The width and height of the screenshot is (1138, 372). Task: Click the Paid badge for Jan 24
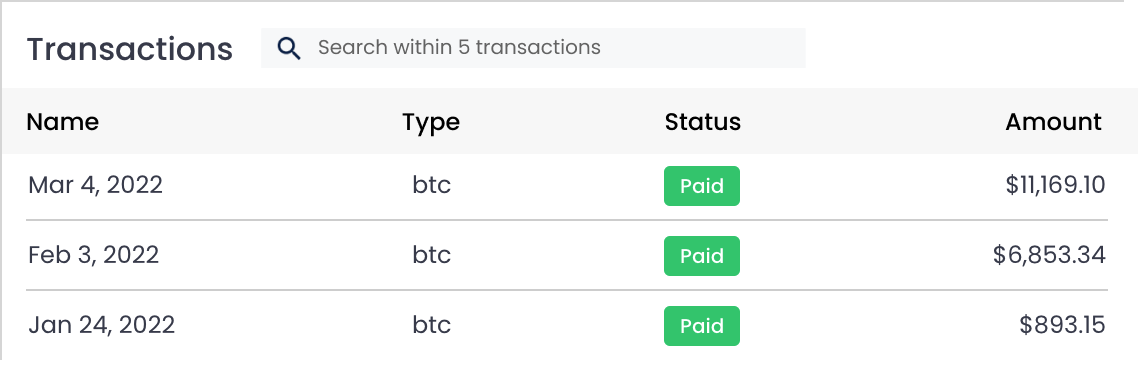(x=702, y=326)
